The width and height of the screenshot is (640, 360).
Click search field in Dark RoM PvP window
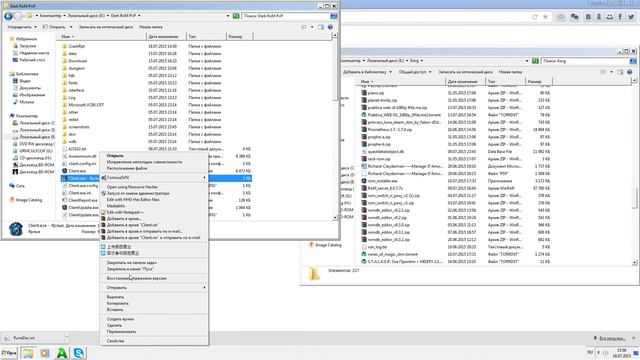click(286, 16)
